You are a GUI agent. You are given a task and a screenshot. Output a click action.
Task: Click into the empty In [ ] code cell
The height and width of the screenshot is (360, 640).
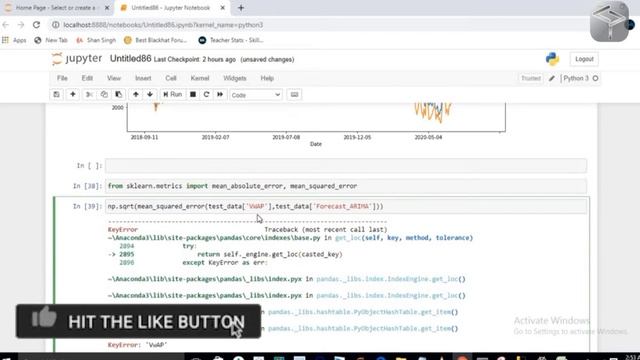(346, 166)
